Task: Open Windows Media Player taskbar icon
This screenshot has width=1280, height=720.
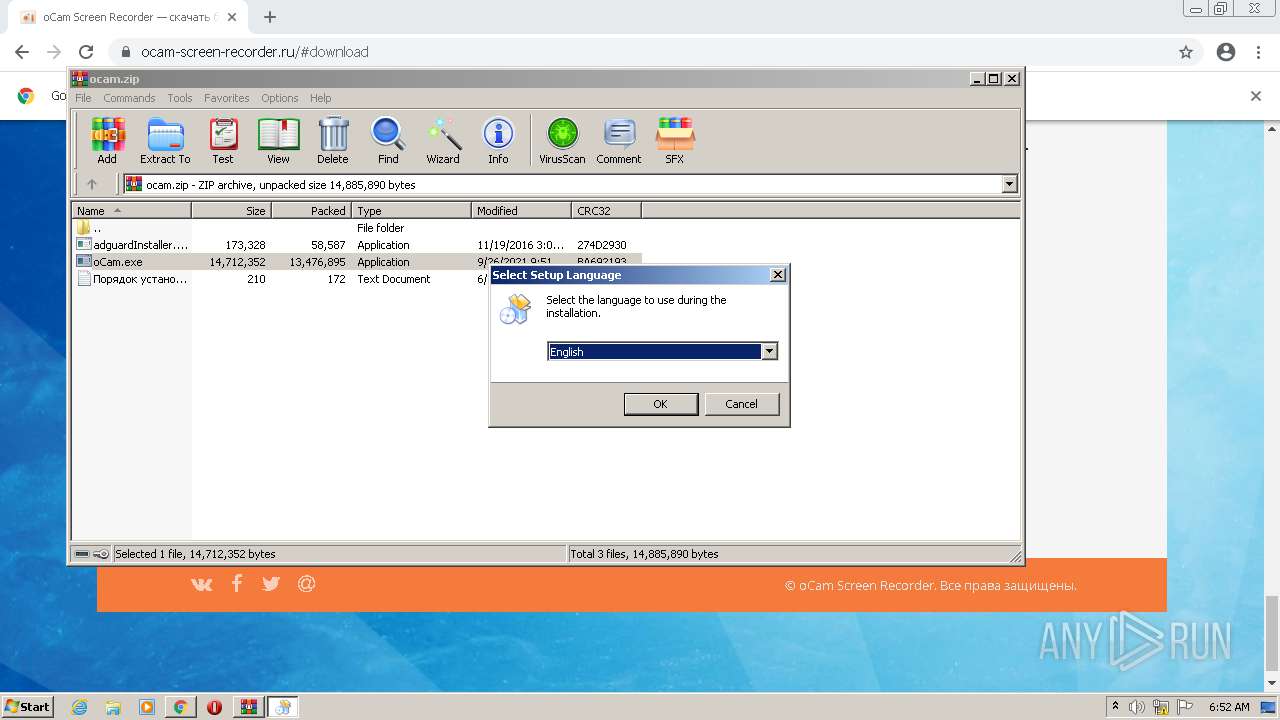Action: [147, 707]
